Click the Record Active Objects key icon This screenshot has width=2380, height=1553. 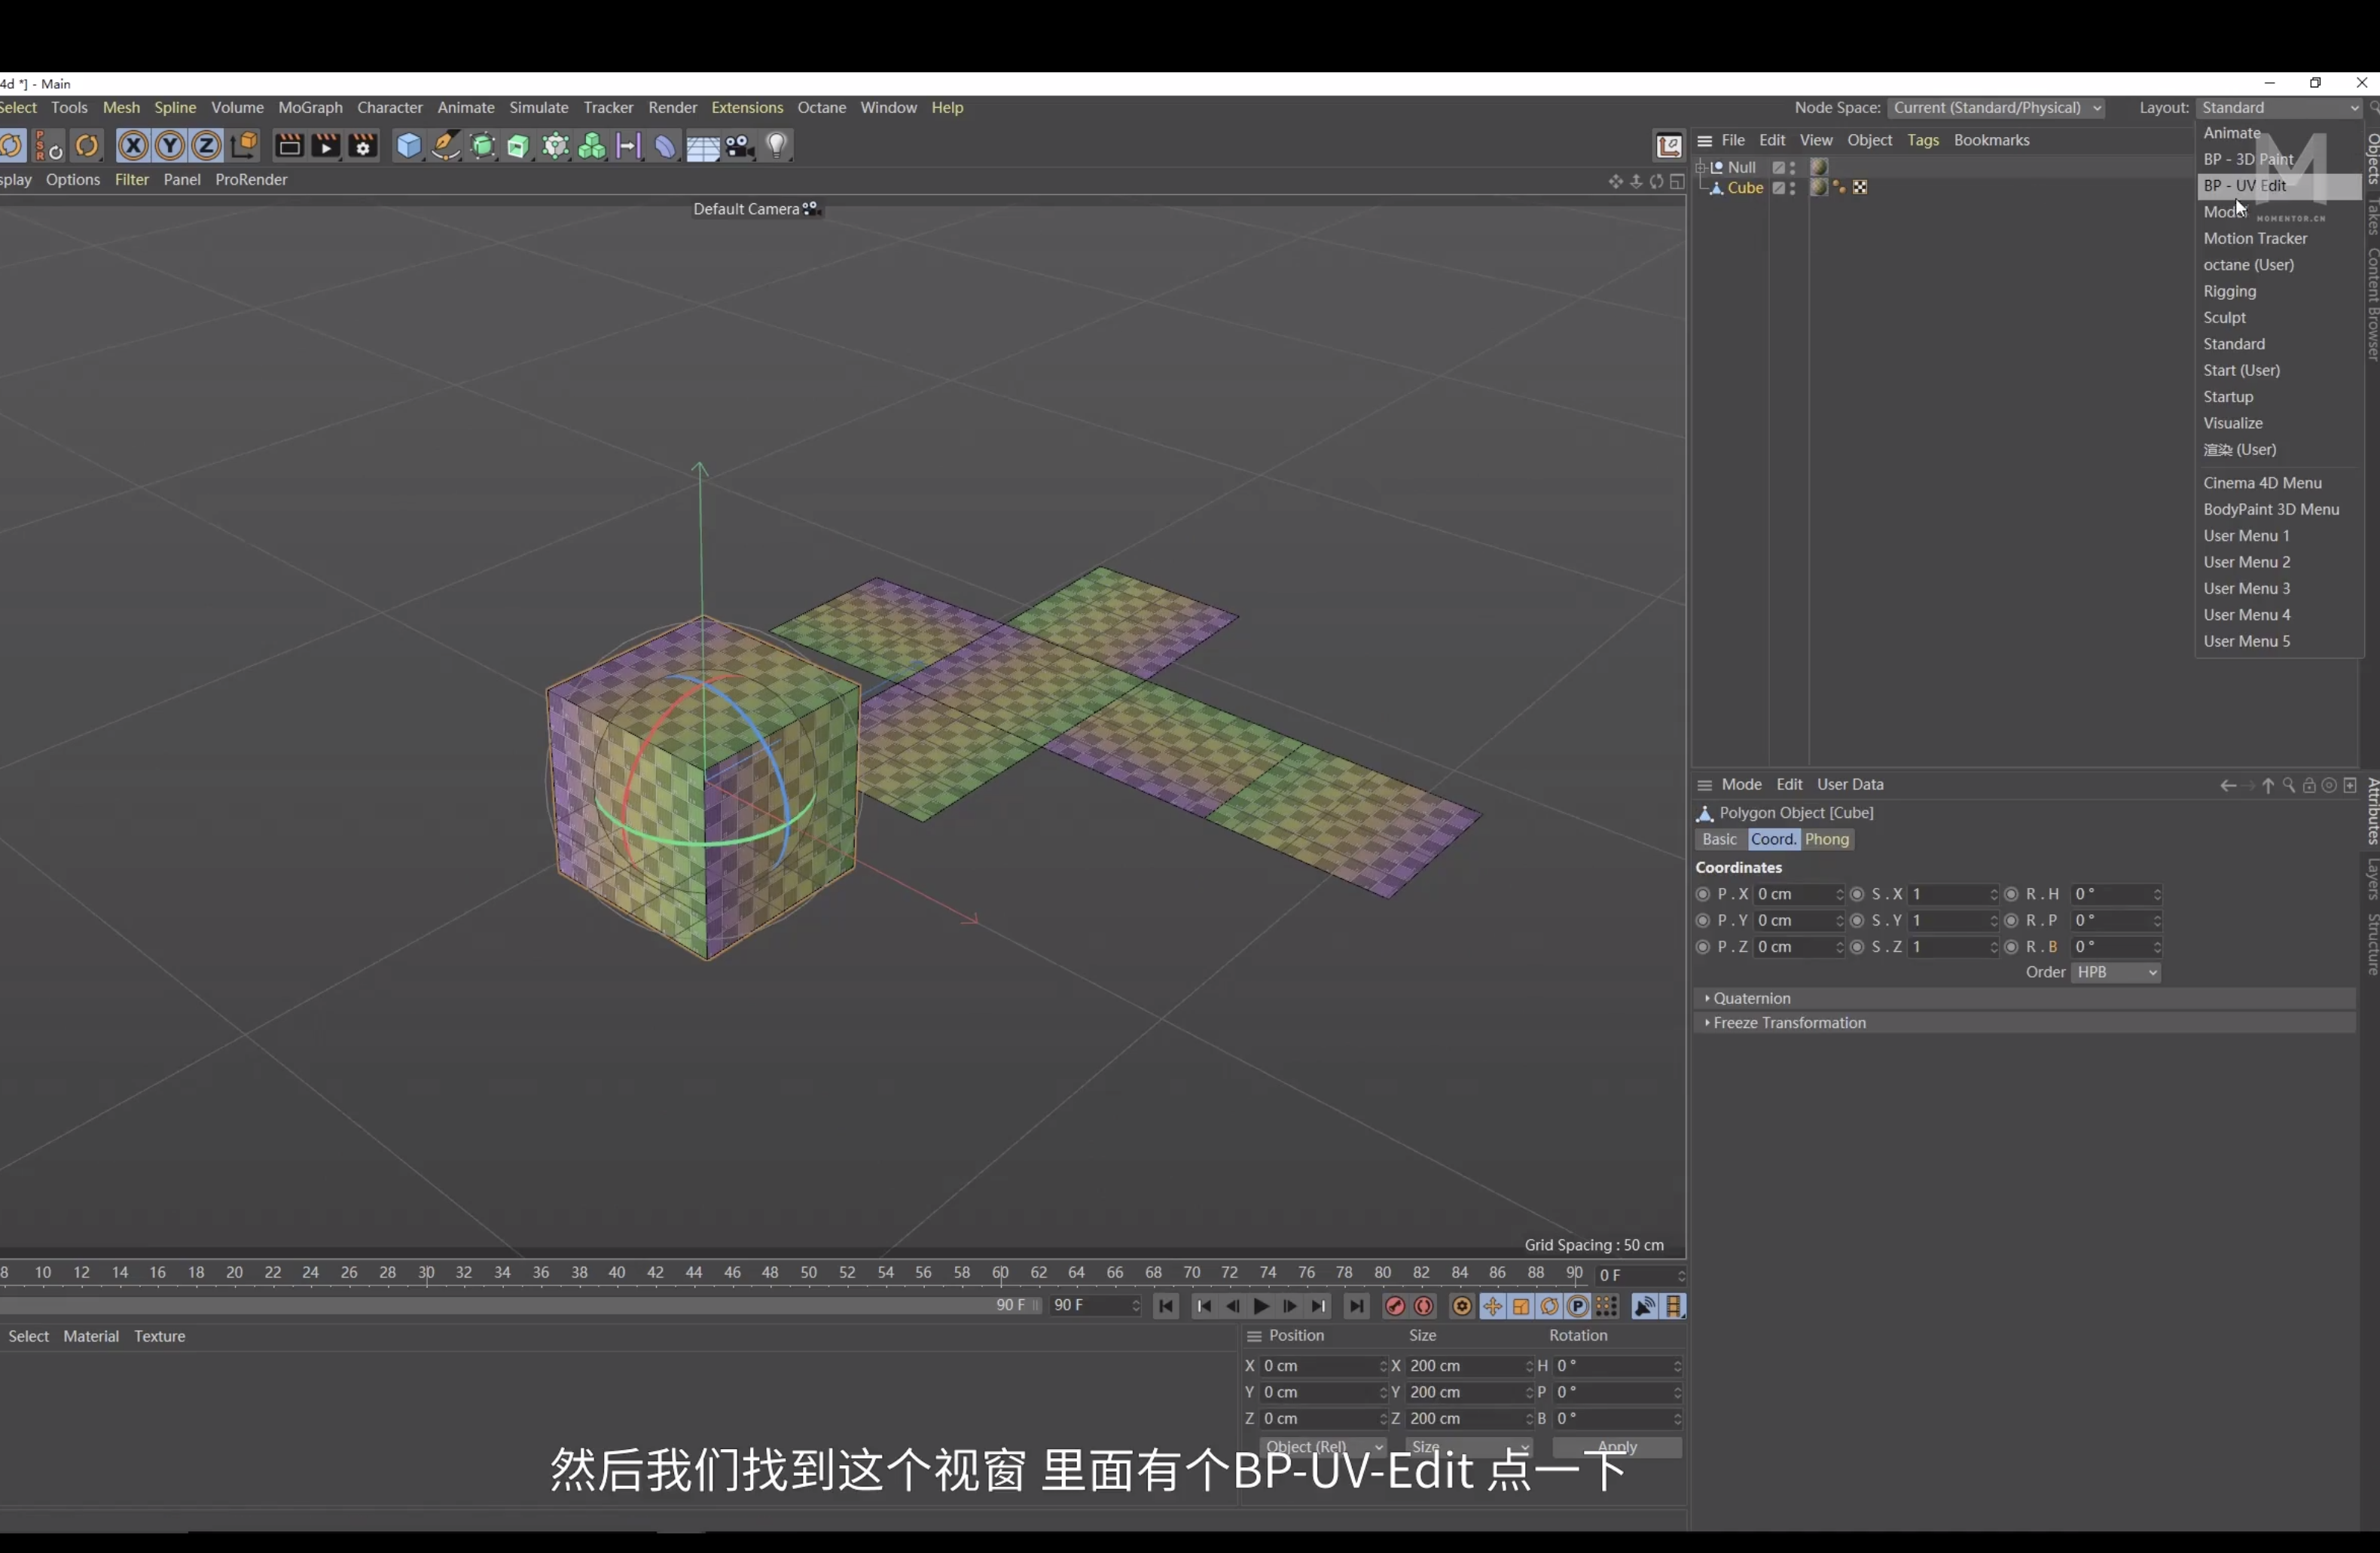click(x=1395, y=1306)
